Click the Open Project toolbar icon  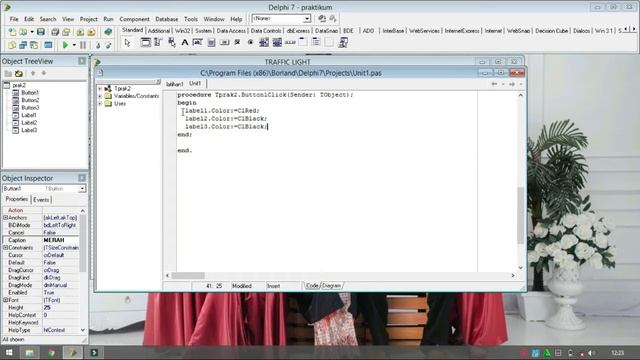click(66, 32)
